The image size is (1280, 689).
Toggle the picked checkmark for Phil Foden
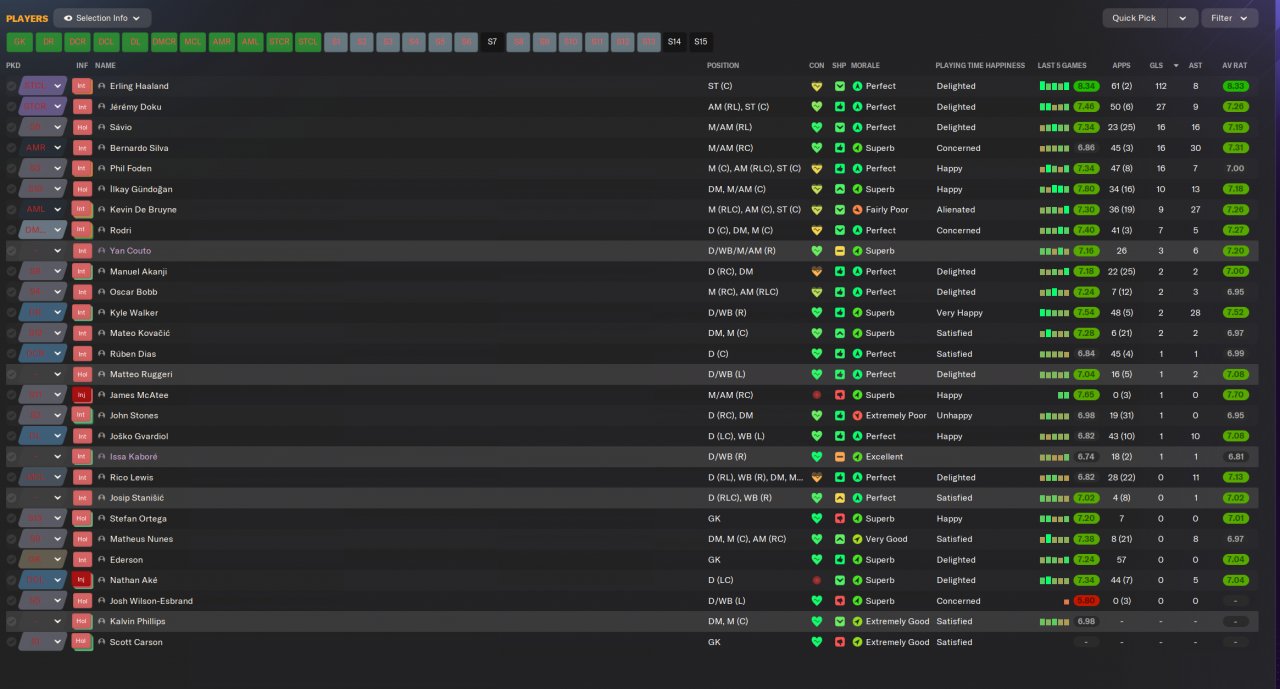[x=12, y=168]
